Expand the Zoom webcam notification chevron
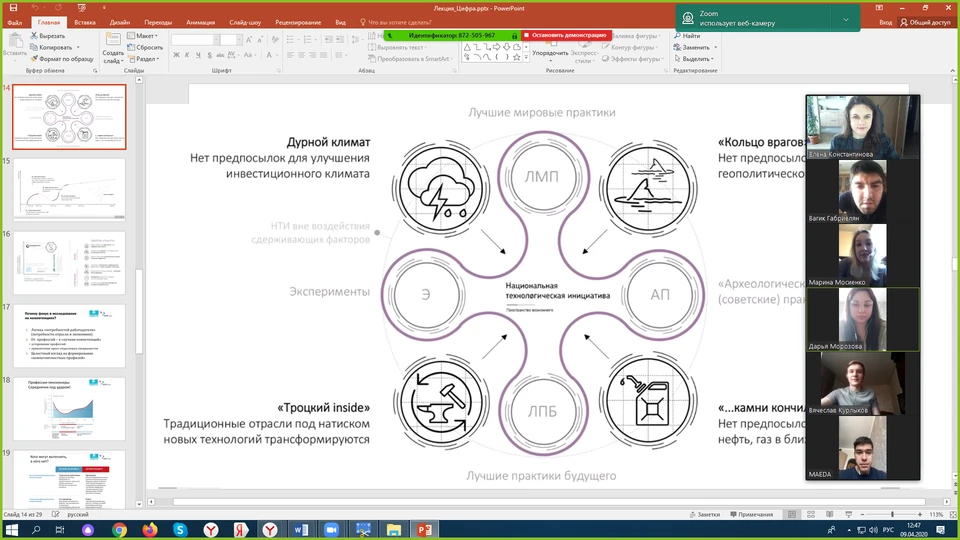Viewport: 960px width, 540px height. tap(846, 19)
